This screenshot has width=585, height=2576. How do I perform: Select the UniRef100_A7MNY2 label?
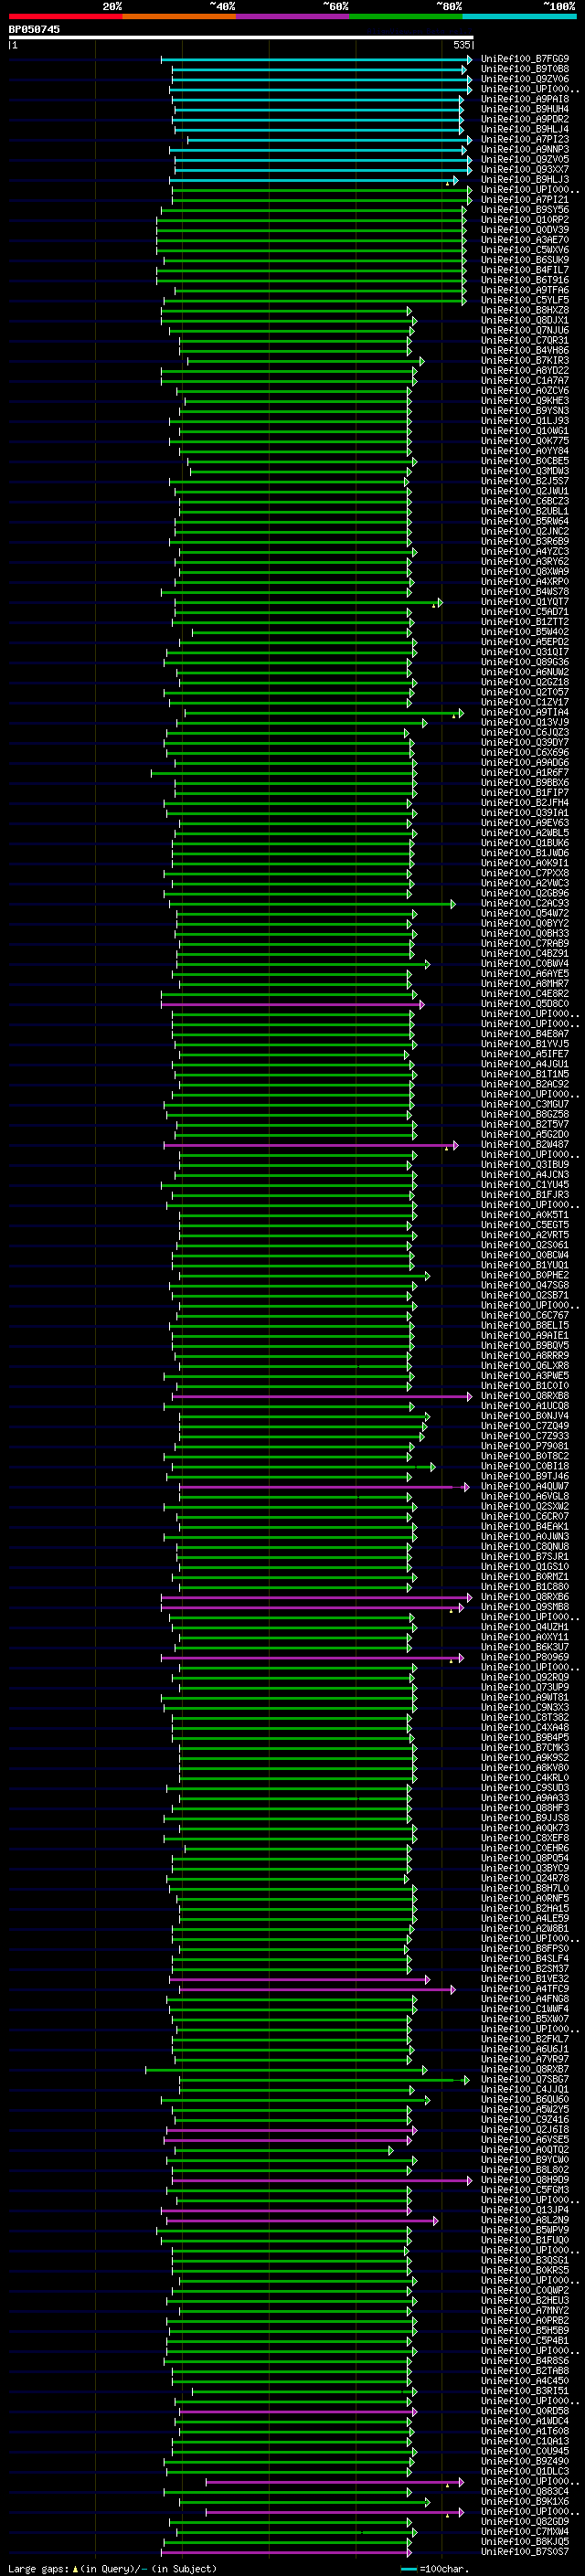tap(525, 2311)
